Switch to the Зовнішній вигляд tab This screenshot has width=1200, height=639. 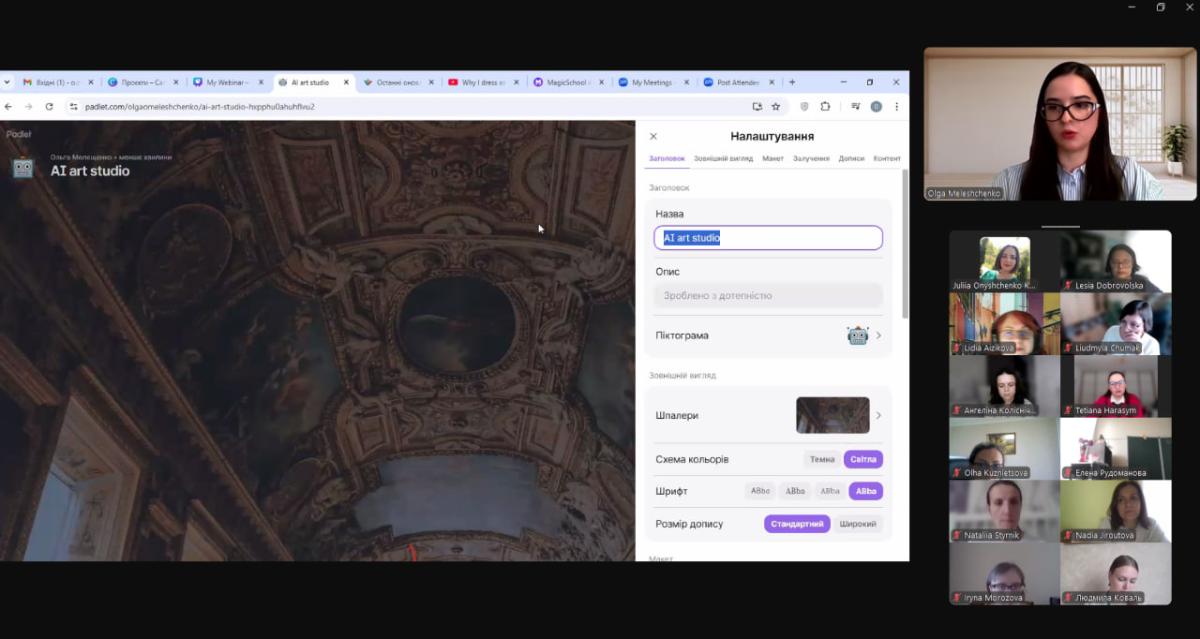coord(723,158)
